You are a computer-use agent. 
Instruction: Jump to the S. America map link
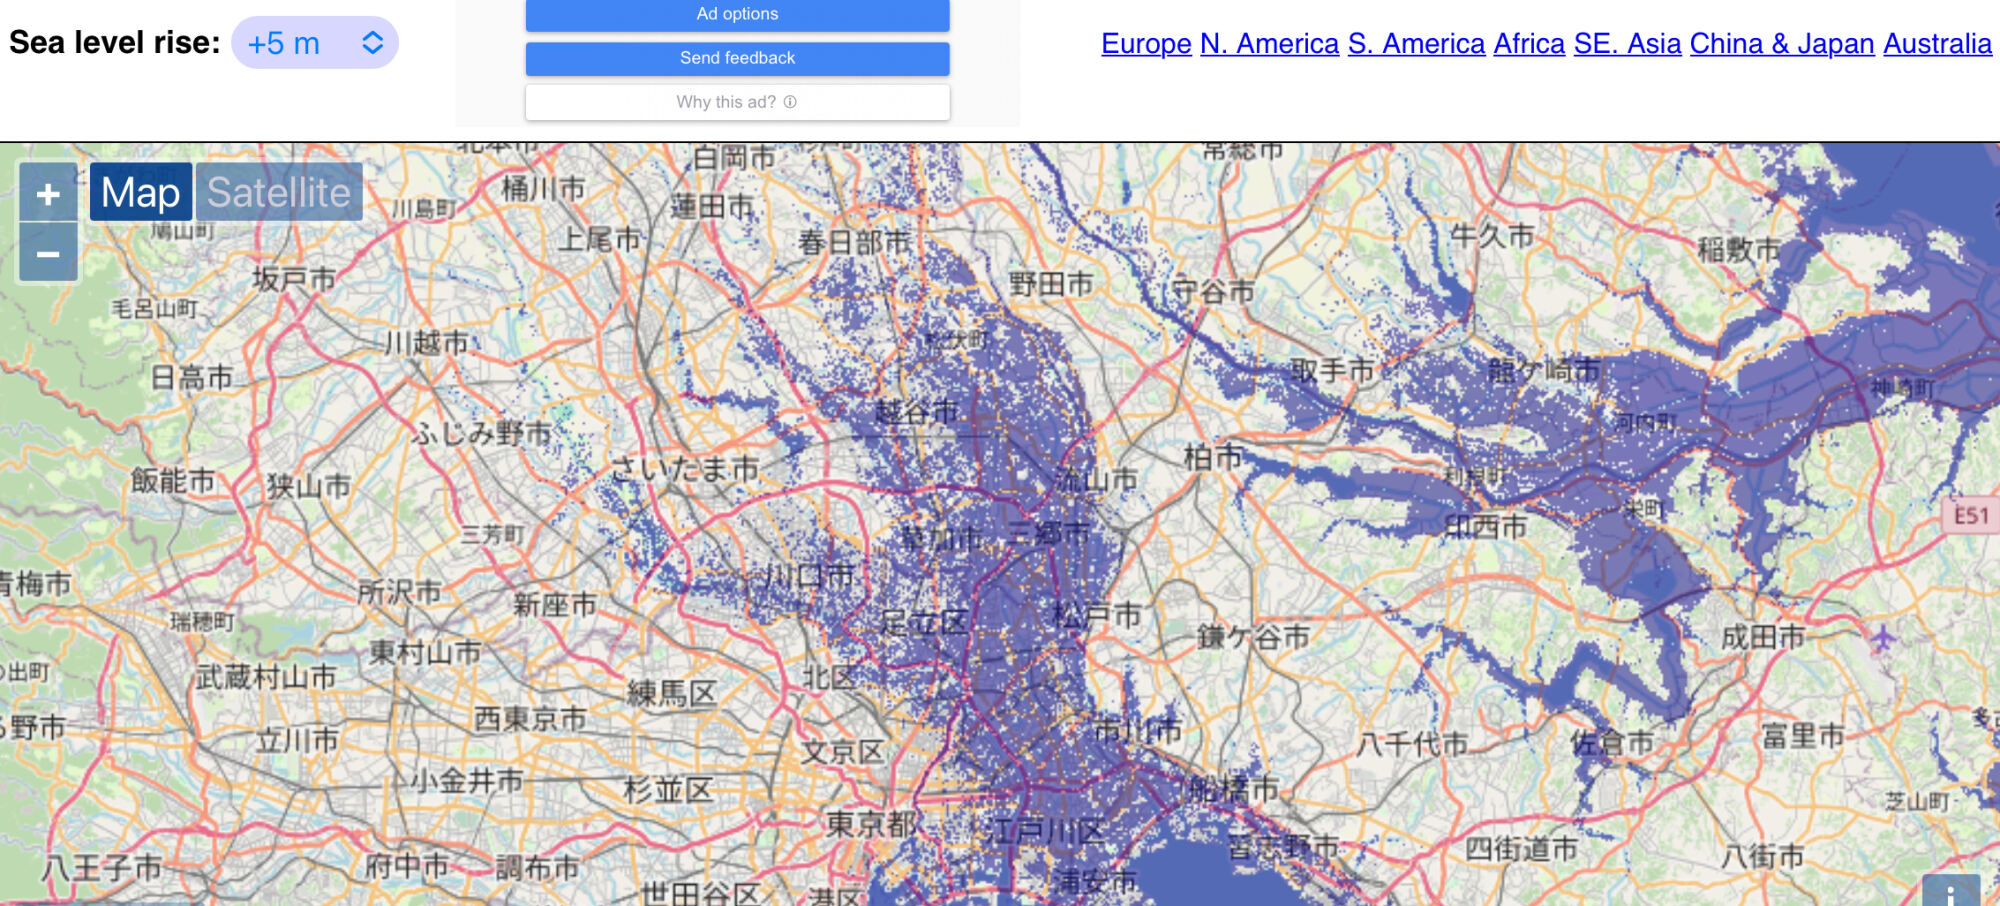tap(1416, 44)
